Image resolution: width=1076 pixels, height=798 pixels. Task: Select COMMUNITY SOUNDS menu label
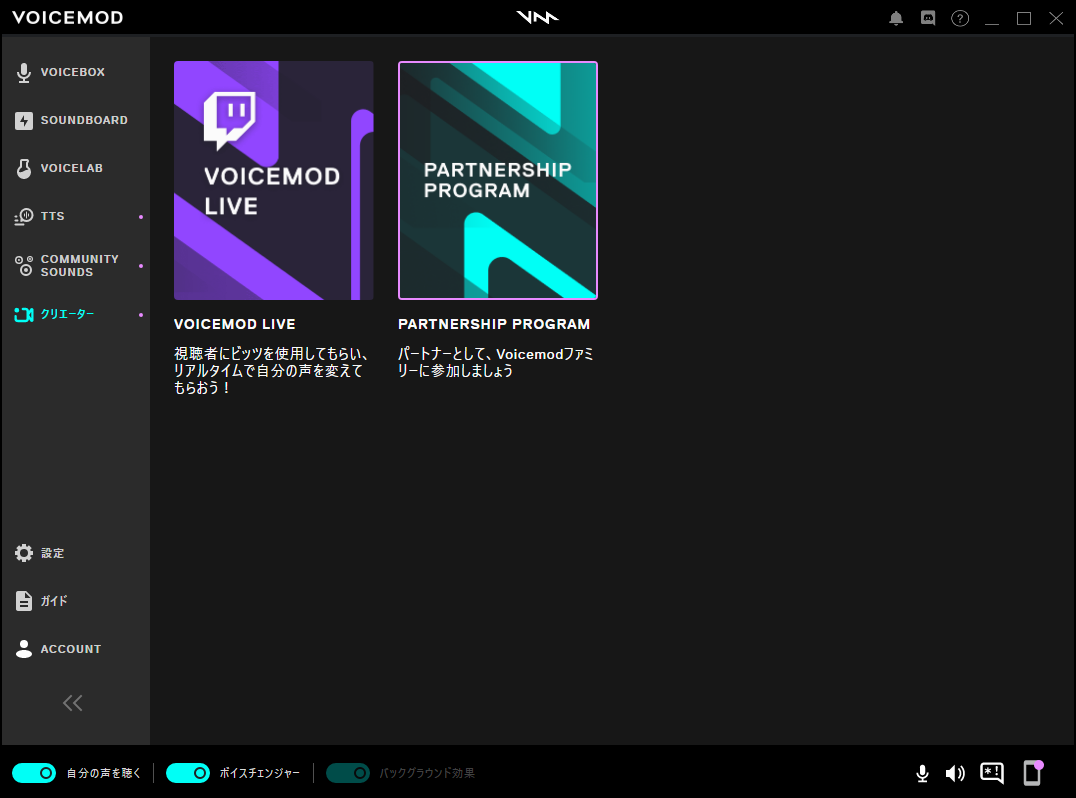pos(80,266)
